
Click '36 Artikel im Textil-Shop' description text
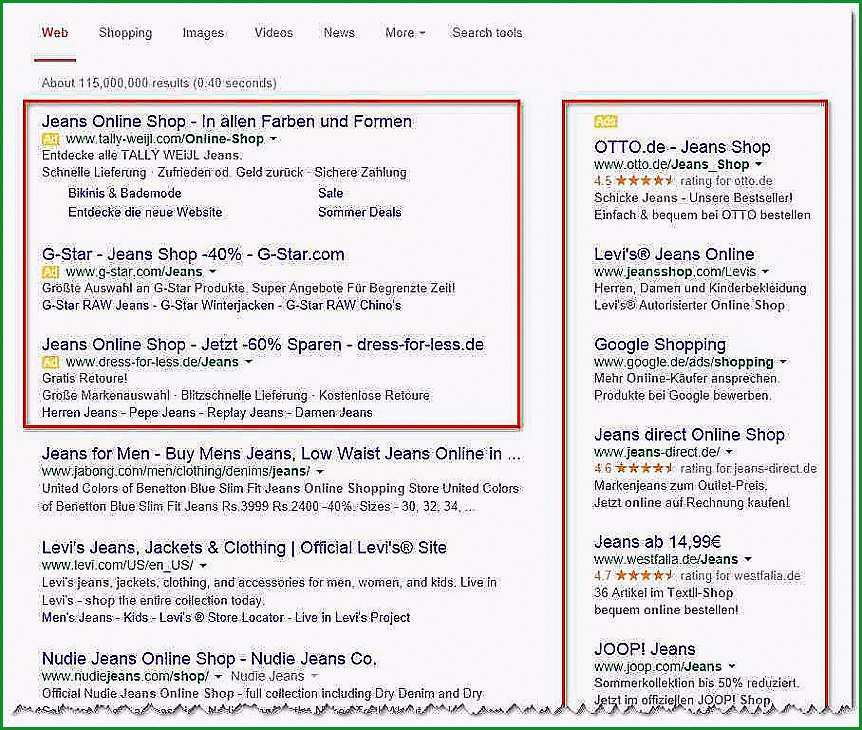point(664,593)
